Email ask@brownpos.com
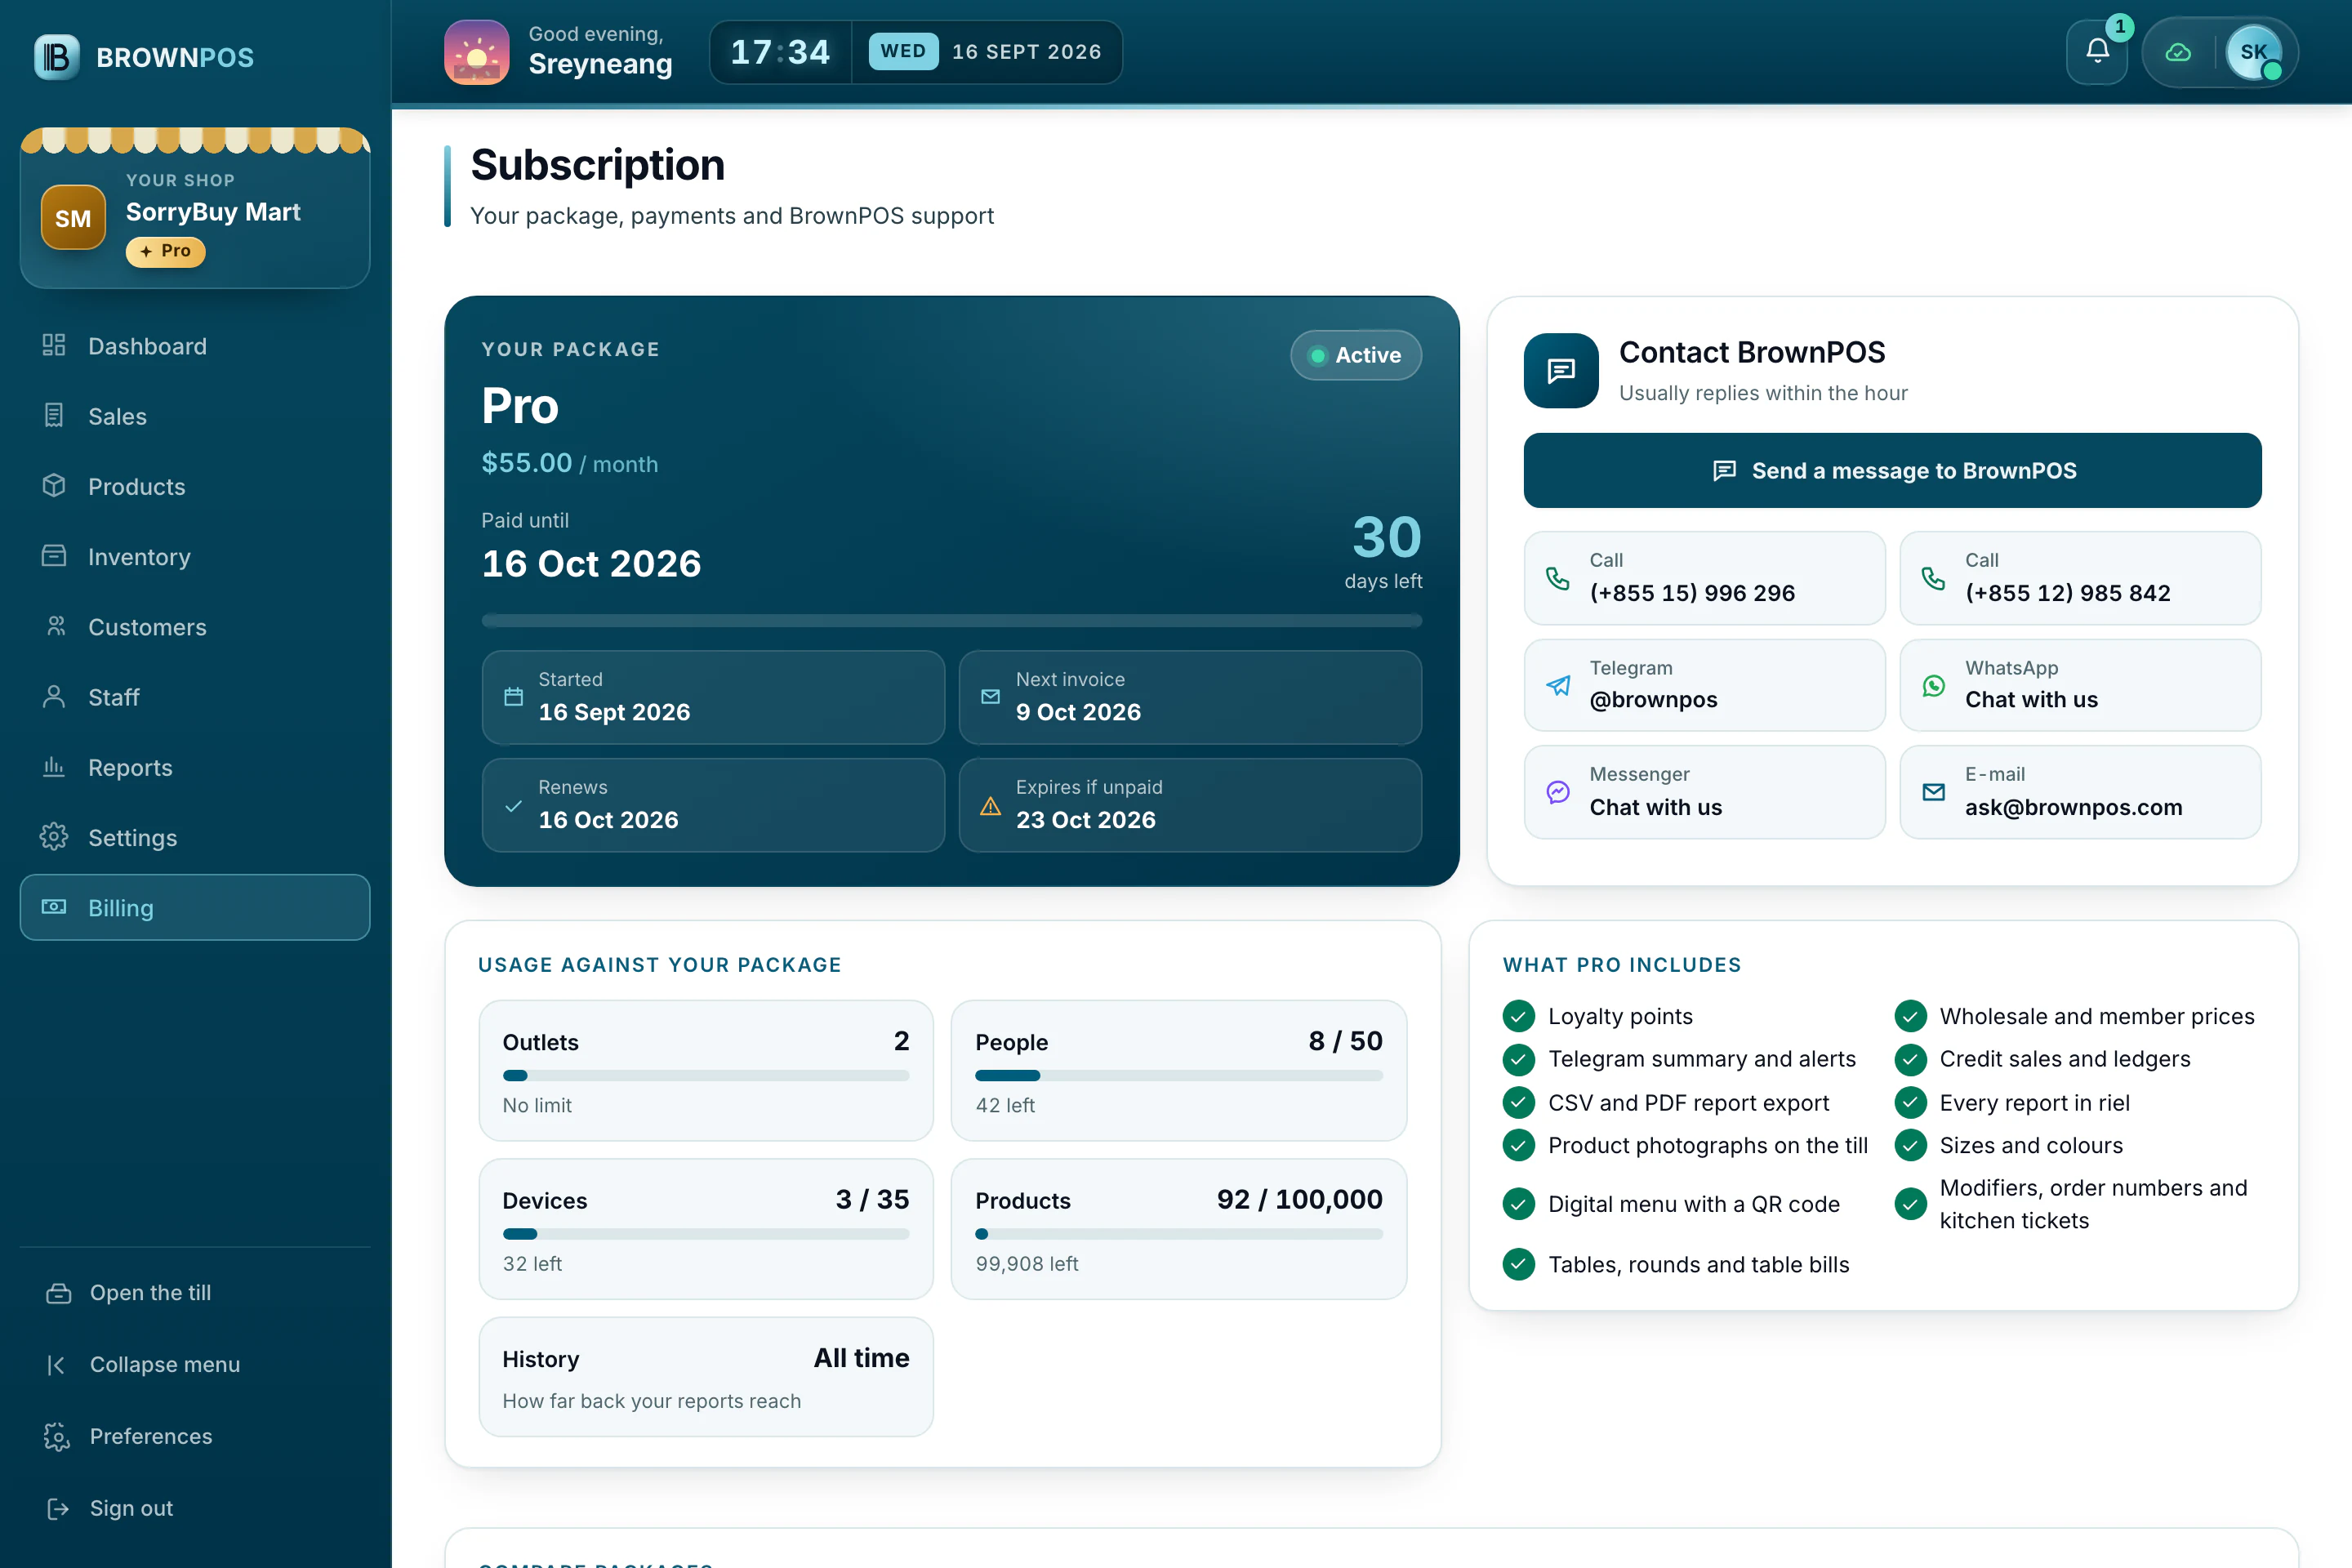The height and width of the screenshot is (1568, 2352). click(2080, 792)
